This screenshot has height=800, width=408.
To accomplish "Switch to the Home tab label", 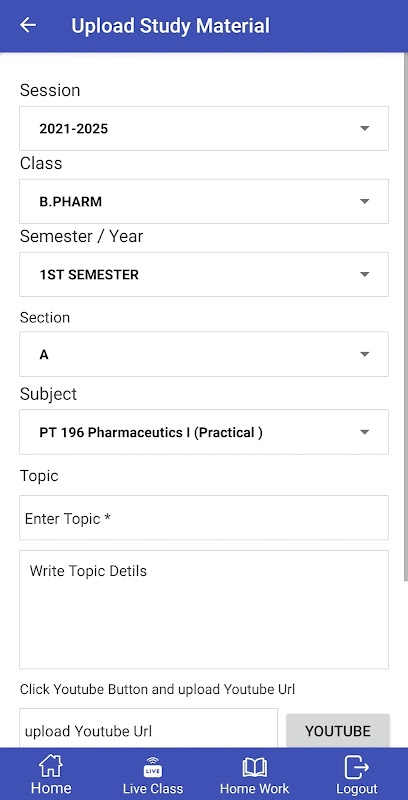I will pos(51,788).
